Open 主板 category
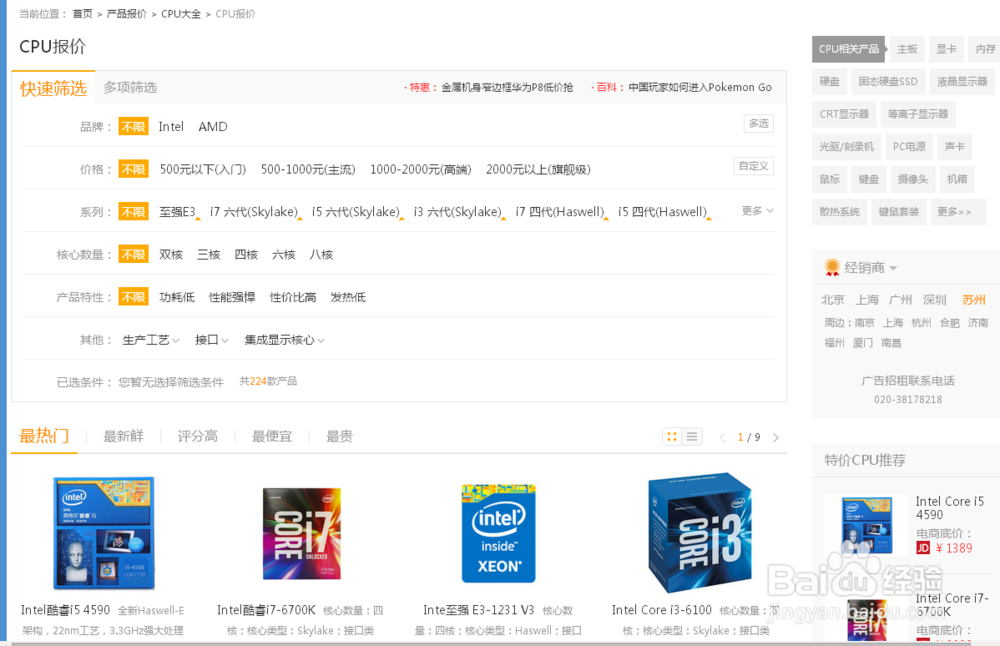1000x646 pixels. point(907,49)
